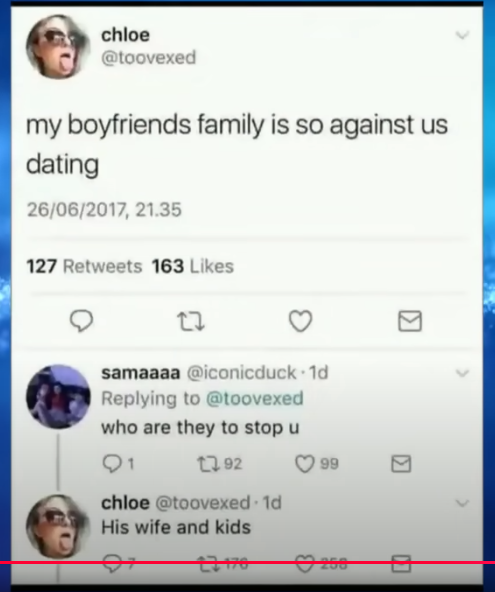The image size is (495, 592).
Task: Retweet the main tweet about boyfriends family
Action: 191,321
